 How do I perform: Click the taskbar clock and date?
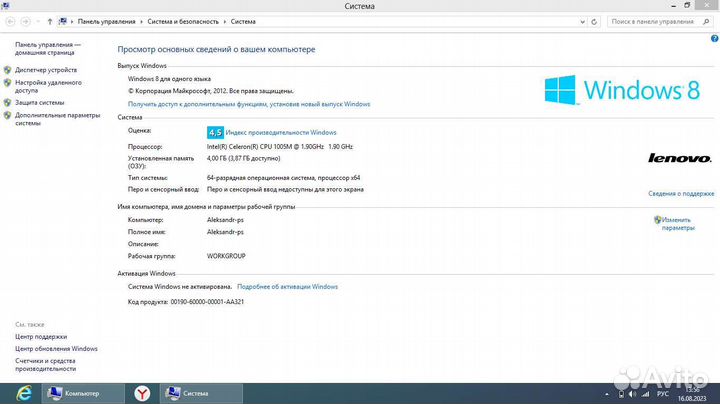(692, 394)
